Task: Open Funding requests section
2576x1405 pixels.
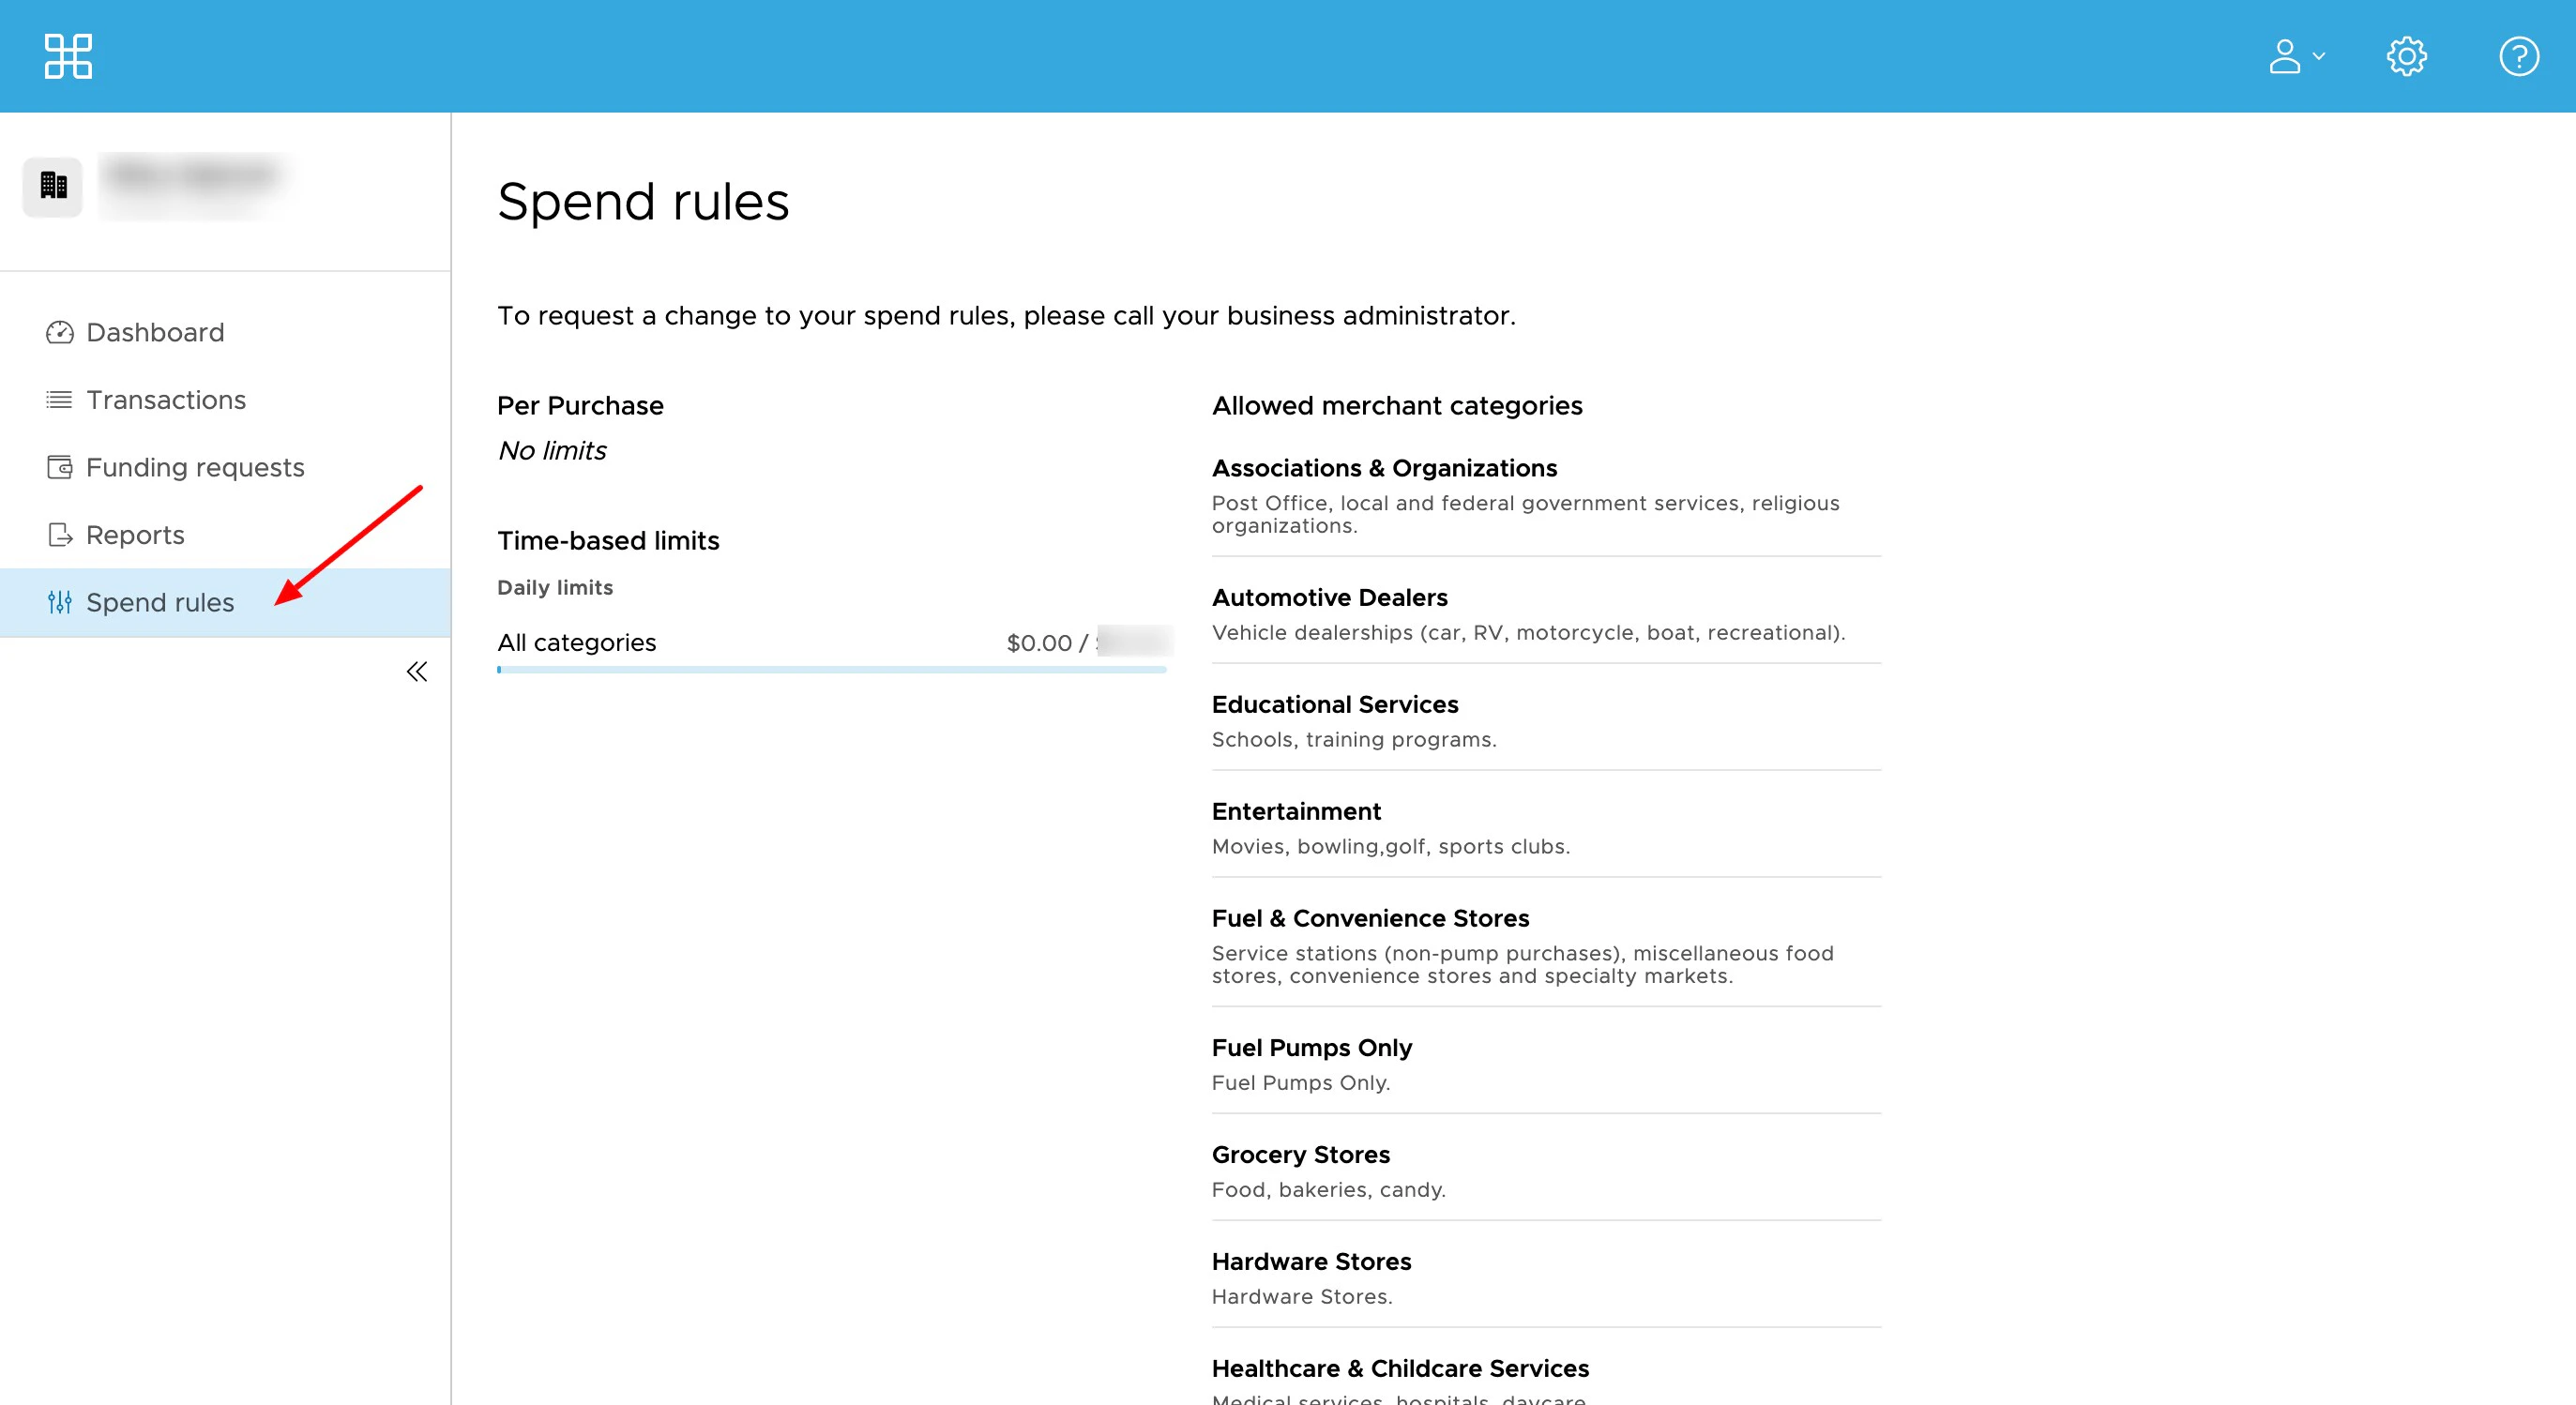Action: click(195, 467)
